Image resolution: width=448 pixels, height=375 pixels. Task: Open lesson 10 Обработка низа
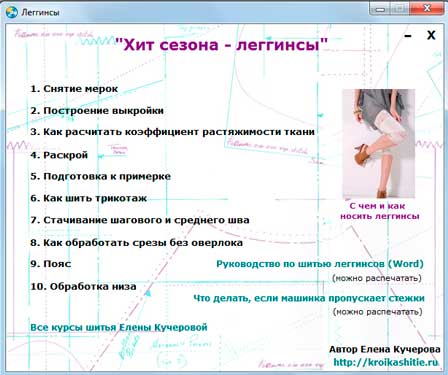(83, 287)
